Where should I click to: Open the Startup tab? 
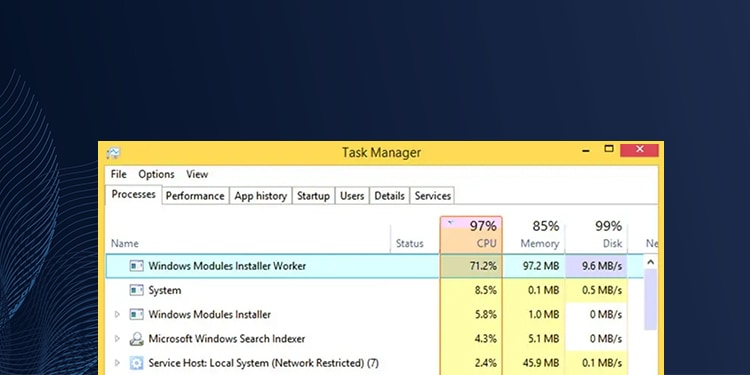pos(313,196)
